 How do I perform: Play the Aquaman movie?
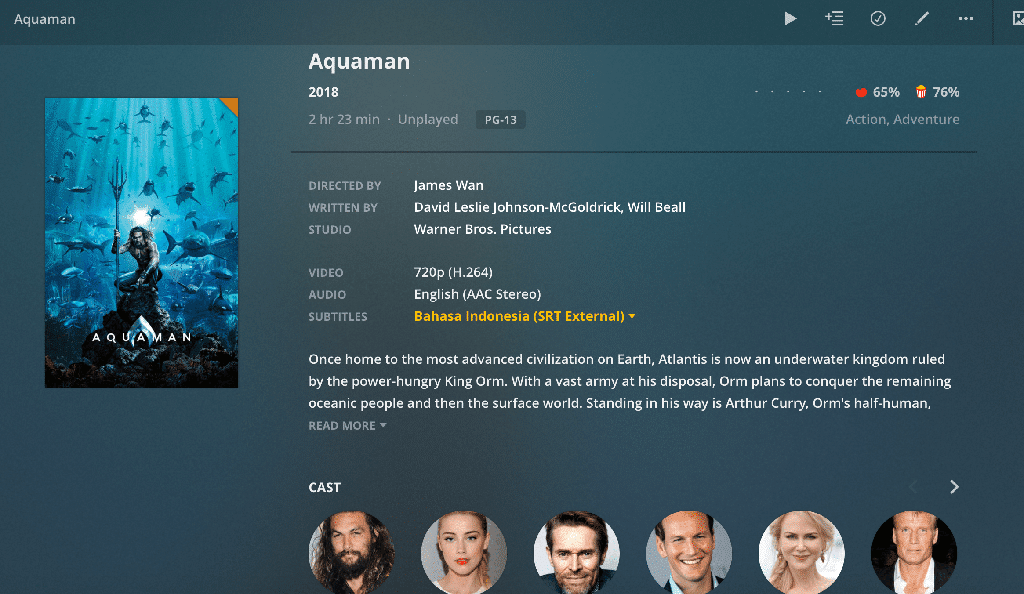coord(790,18)
